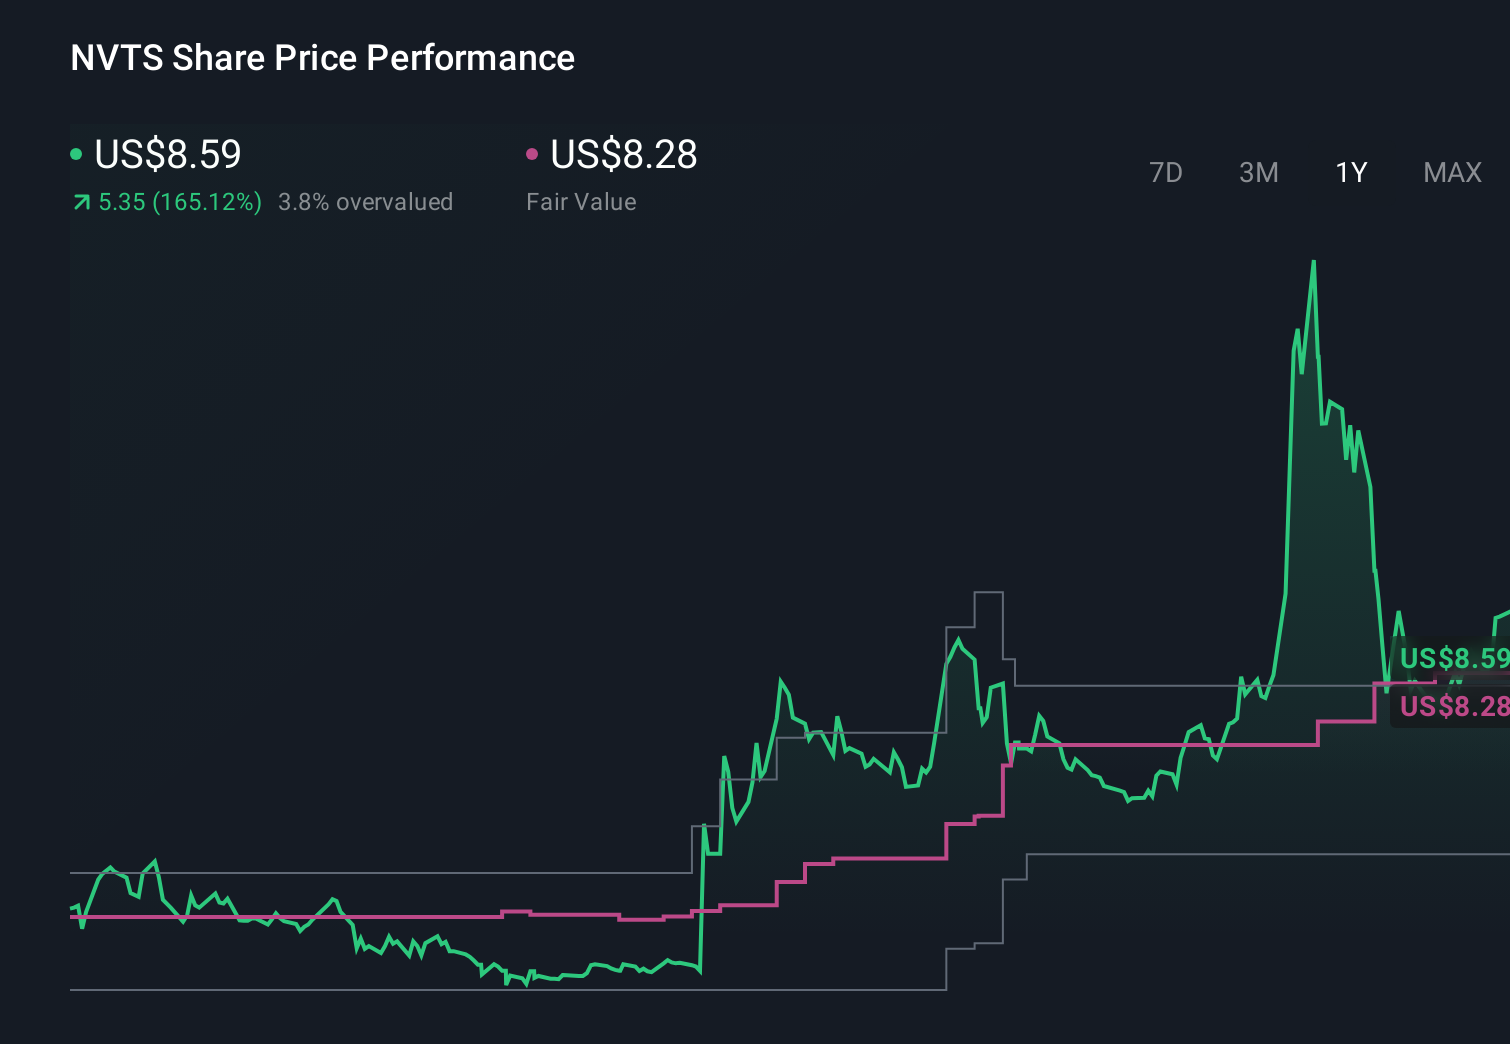The width and height of the screenshot is (1510, 1044).
Task: Click the green price line at its peak
Action: click(1313, 262)
